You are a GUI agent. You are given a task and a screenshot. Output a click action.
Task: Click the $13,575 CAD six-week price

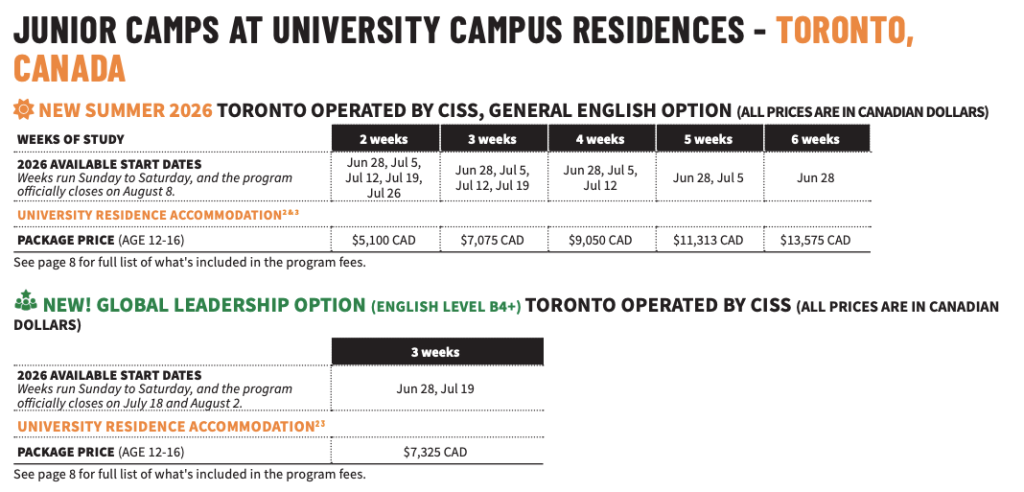pos(816,240)
